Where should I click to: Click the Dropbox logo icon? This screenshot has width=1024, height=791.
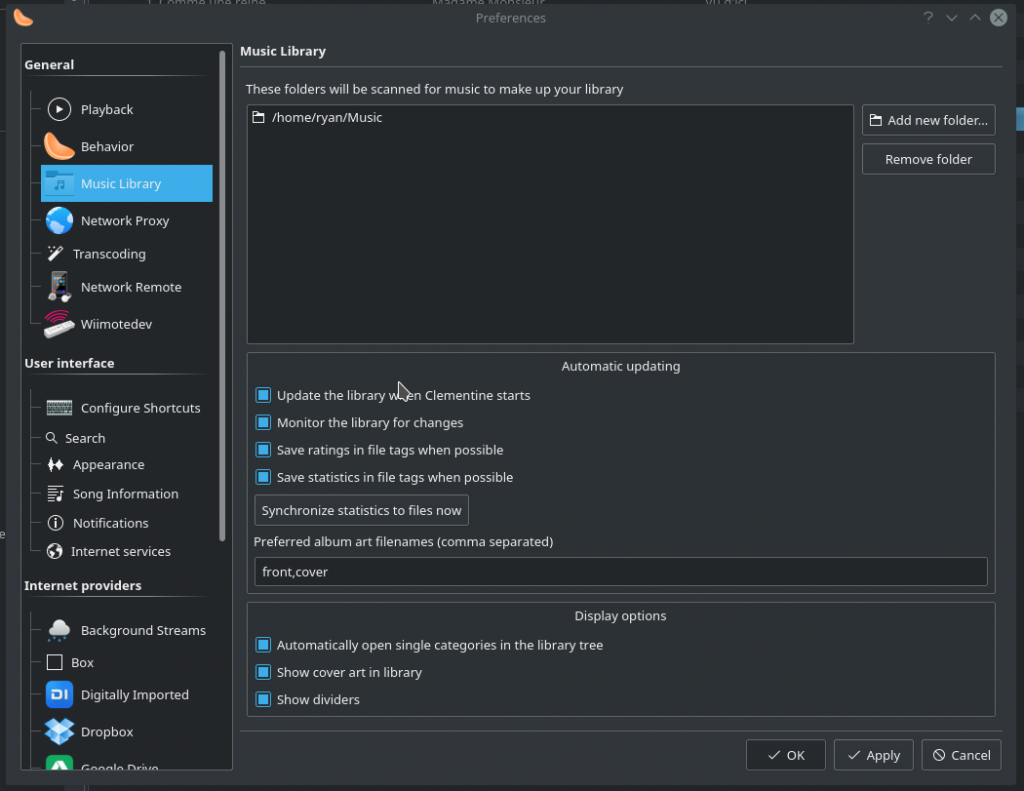coord(59,732)
